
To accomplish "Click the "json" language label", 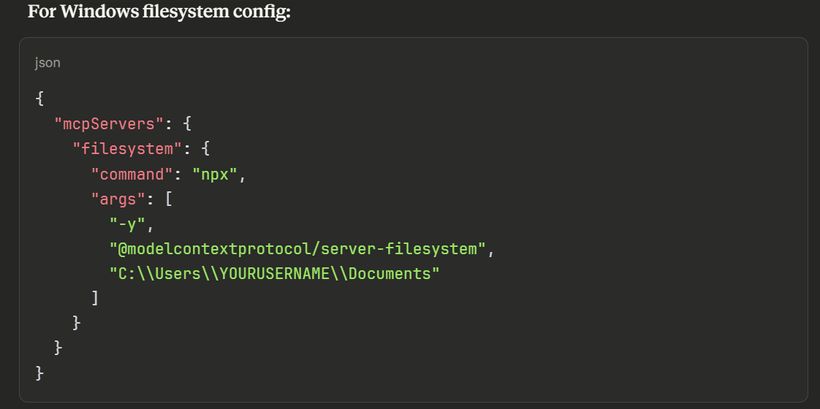I will pyautogui.click(x=47, y=62).
